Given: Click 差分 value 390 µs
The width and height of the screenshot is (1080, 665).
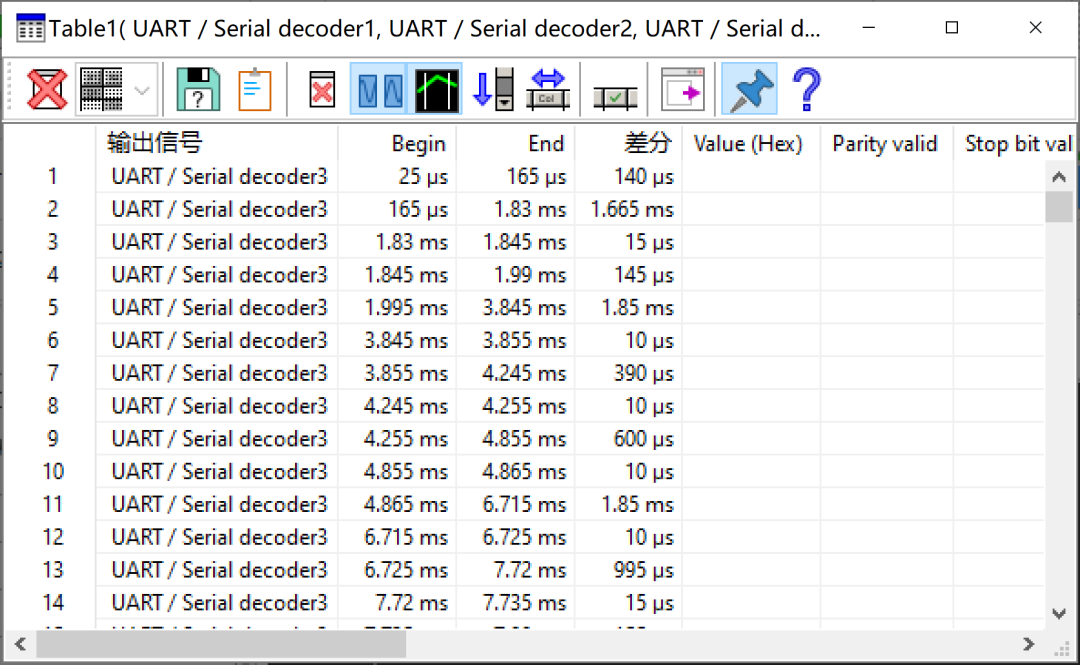Looking at the screenshot, I should (643, 374).
